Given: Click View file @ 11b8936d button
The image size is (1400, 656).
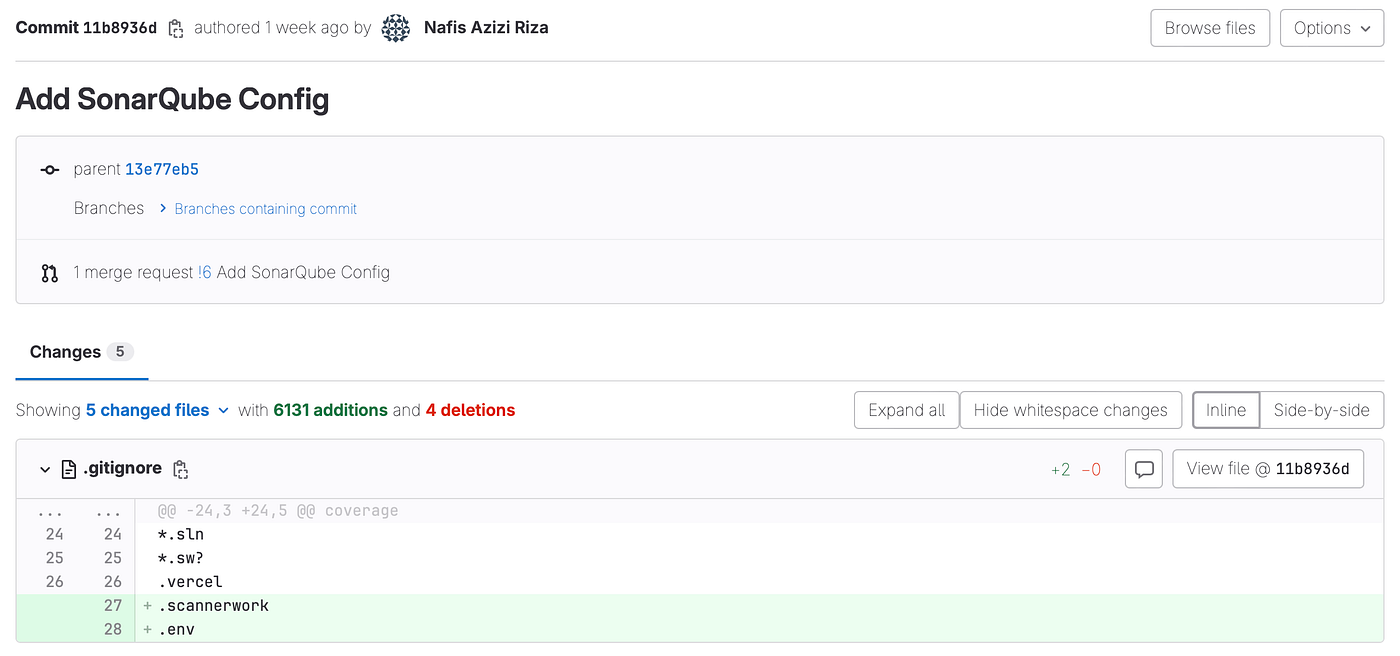Looking at the screenshot, I should (x=1268, y=468).
